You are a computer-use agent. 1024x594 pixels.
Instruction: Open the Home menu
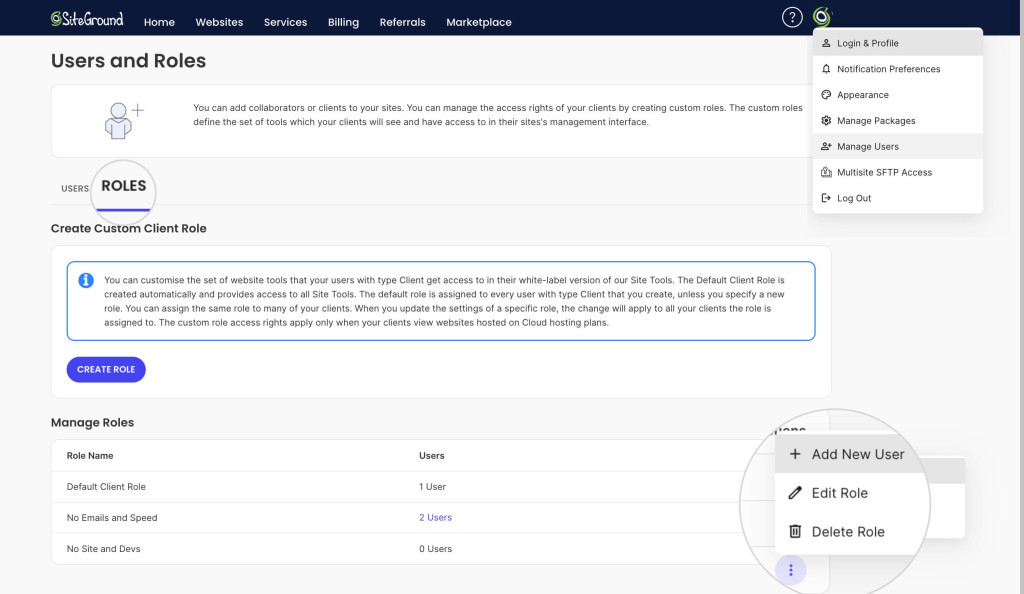[x=159, y=22]
